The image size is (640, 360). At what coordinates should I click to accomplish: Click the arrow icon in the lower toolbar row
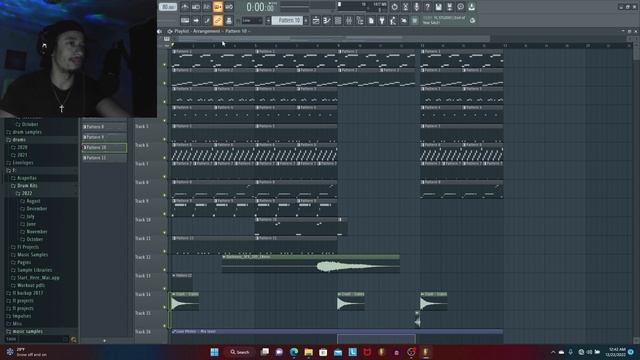(196, 20)
